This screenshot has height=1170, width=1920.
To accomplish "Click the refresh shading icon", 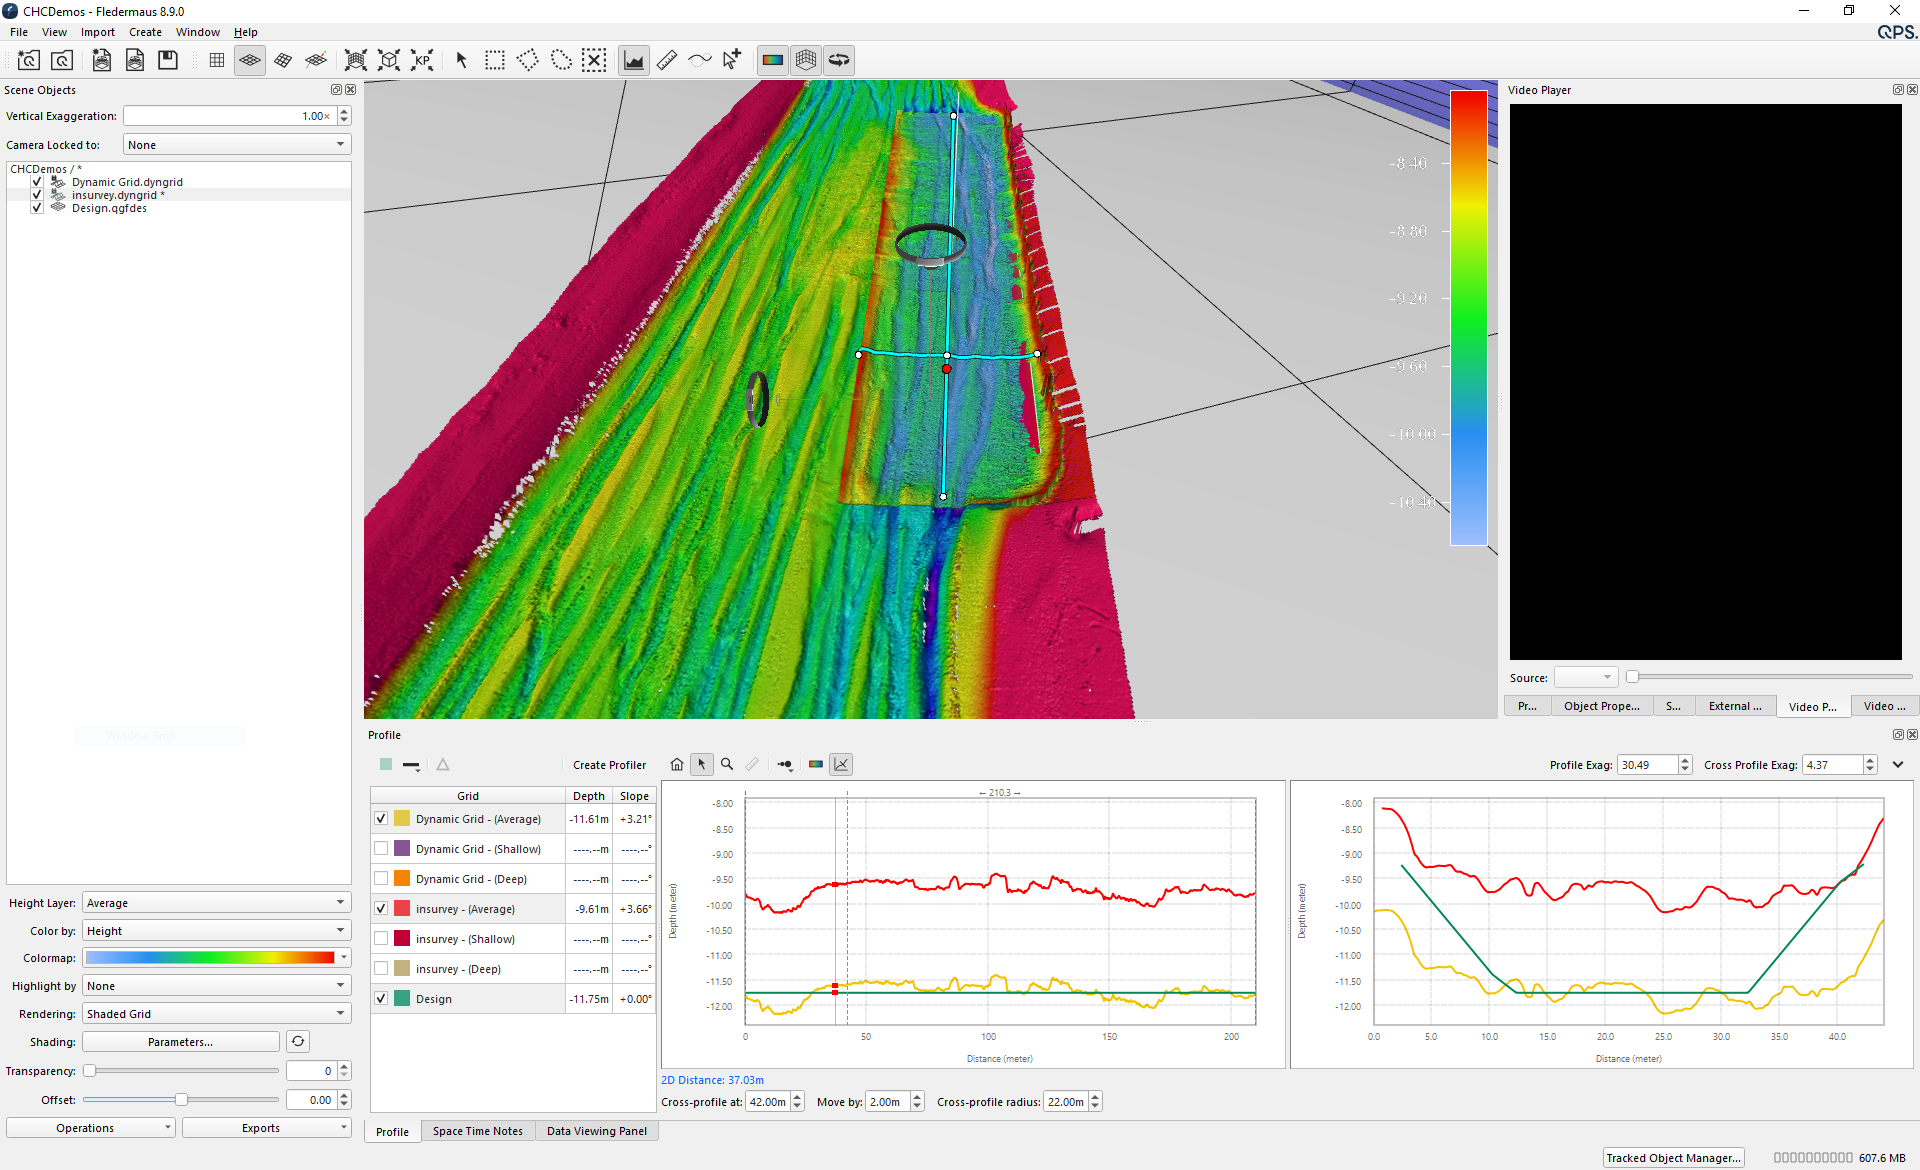I will pyautogui.click(x=298, y=1041).
